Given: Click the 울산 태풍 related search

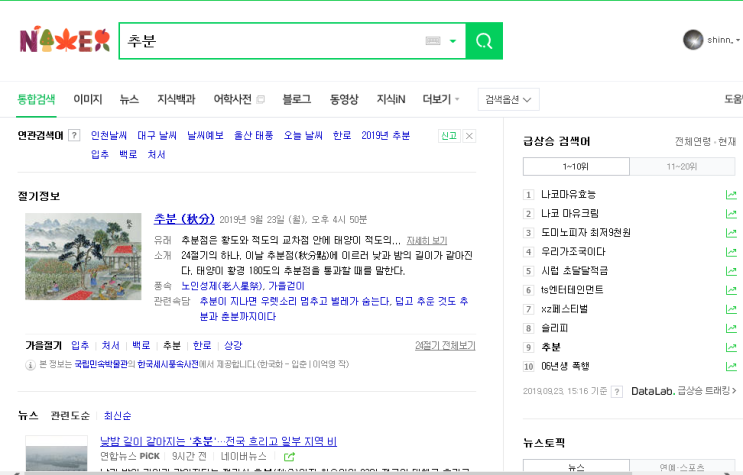Looking at the screenshot, I should (x=254, y=136).
